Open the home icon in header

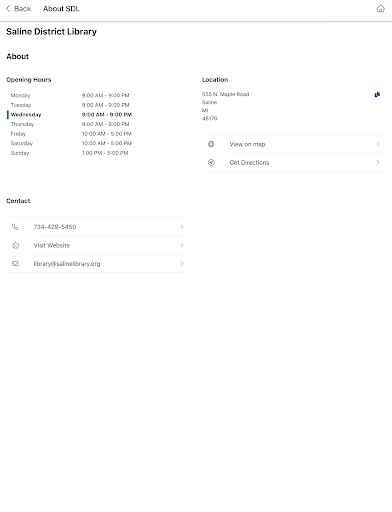coord(380,9)
